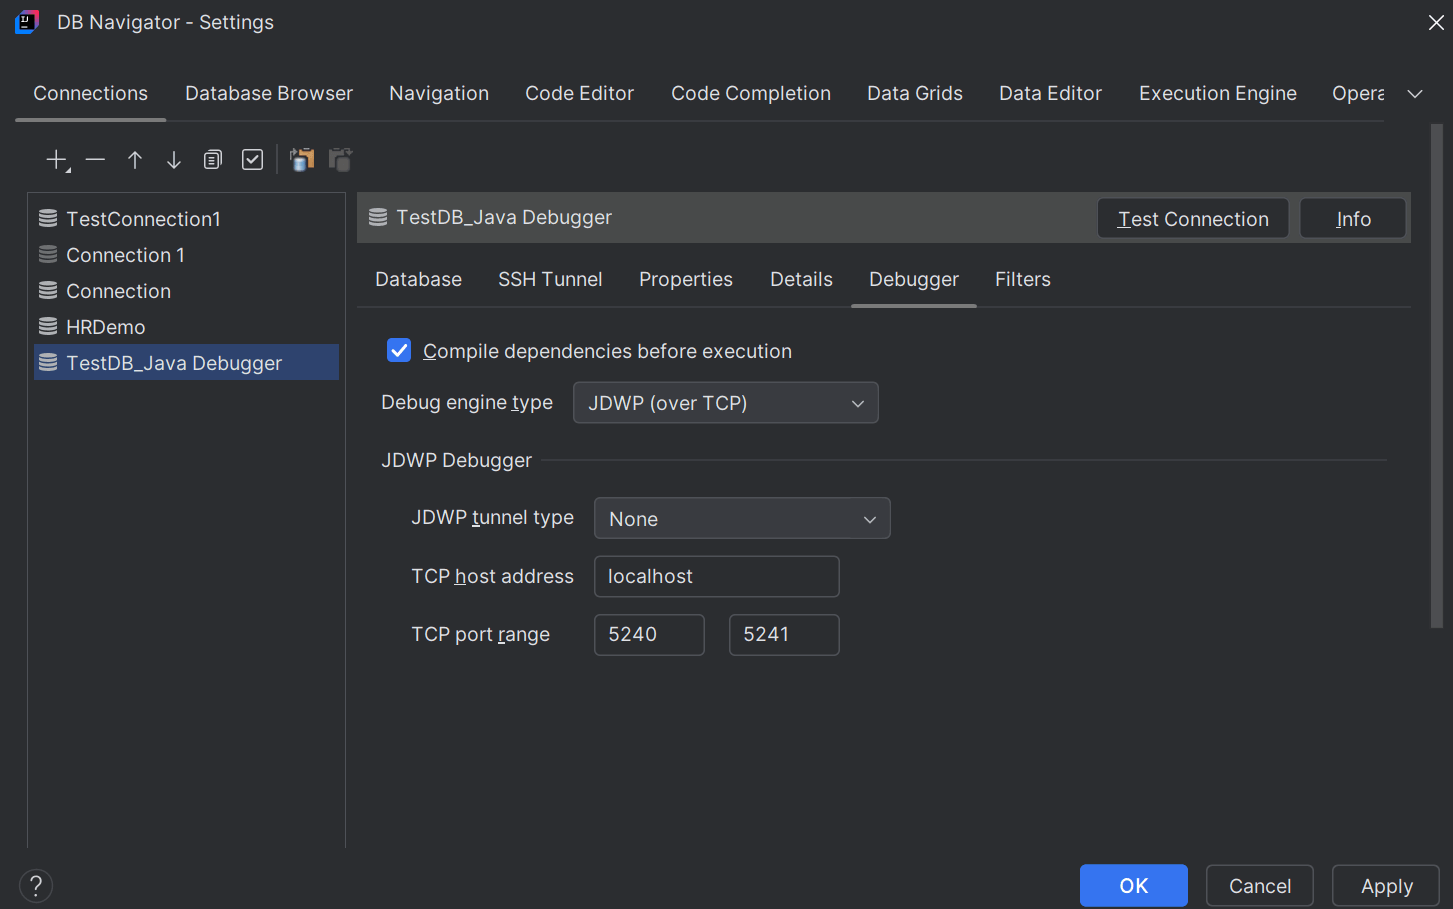This screenshot has height=909, width=1453.
Task: Select the entry named just Connection in the list
Action: [186, 290]
